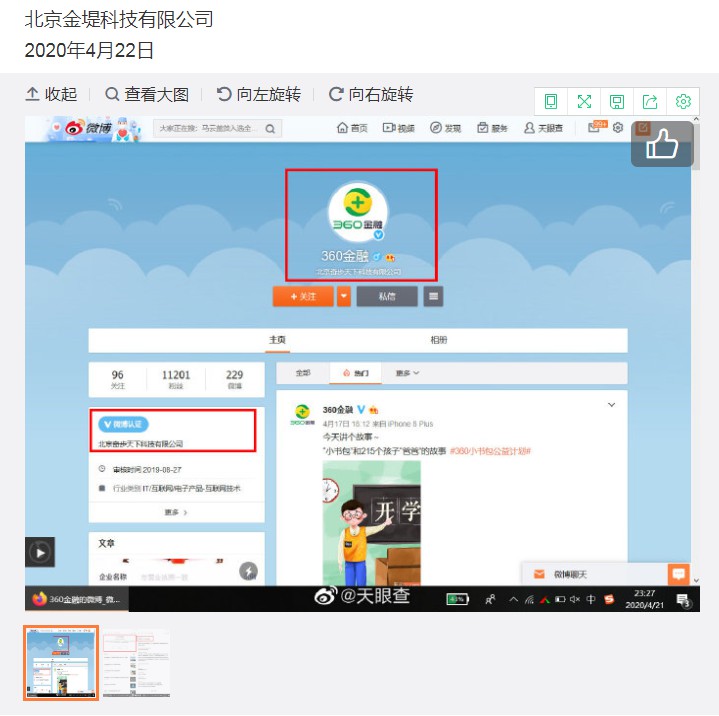
Task: Rotate image right with 向右旋转
Action: [371, 94]
